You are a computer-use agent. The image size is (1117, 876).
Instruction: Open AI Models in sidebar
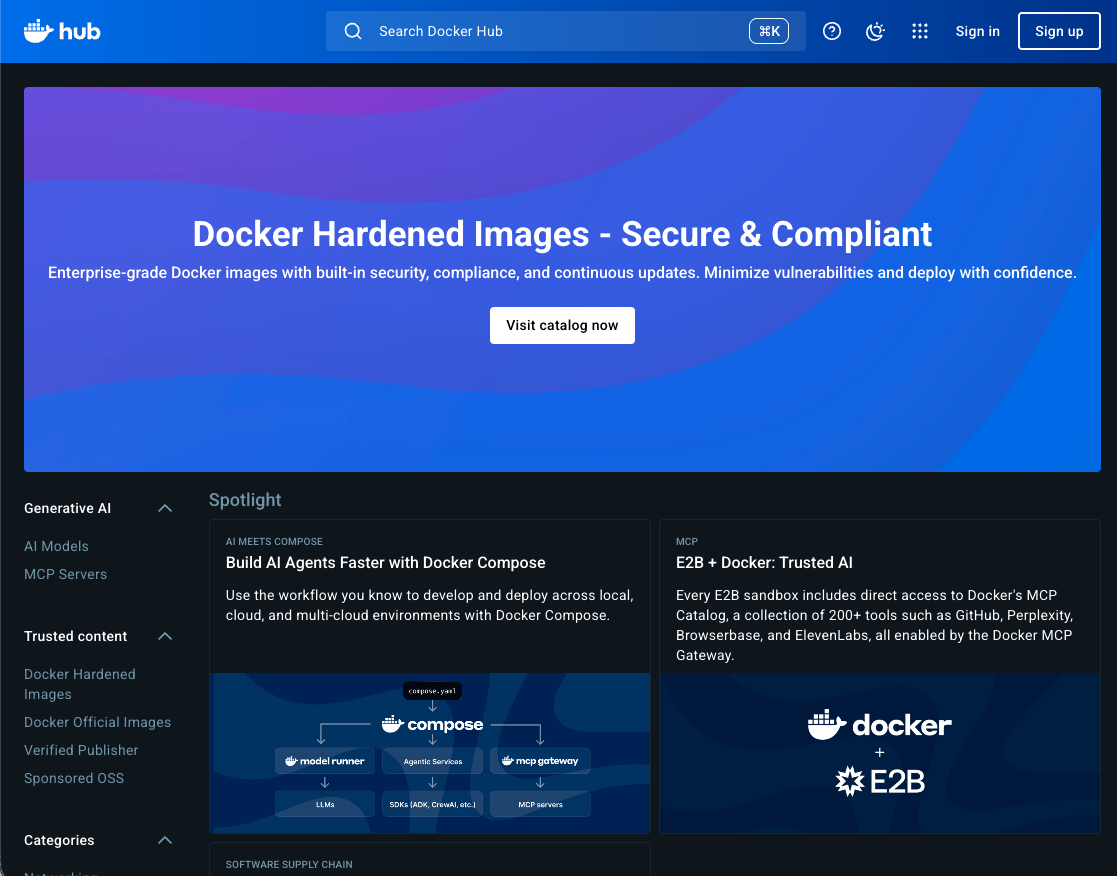[x=56, y=546]
